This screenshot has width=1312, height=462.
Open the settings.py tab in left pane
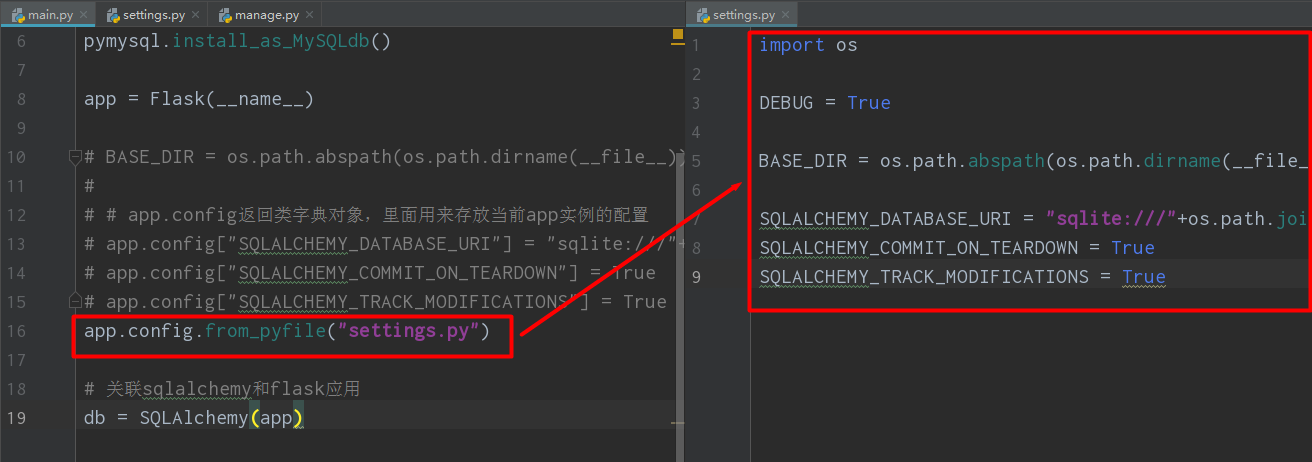point(153,15)
